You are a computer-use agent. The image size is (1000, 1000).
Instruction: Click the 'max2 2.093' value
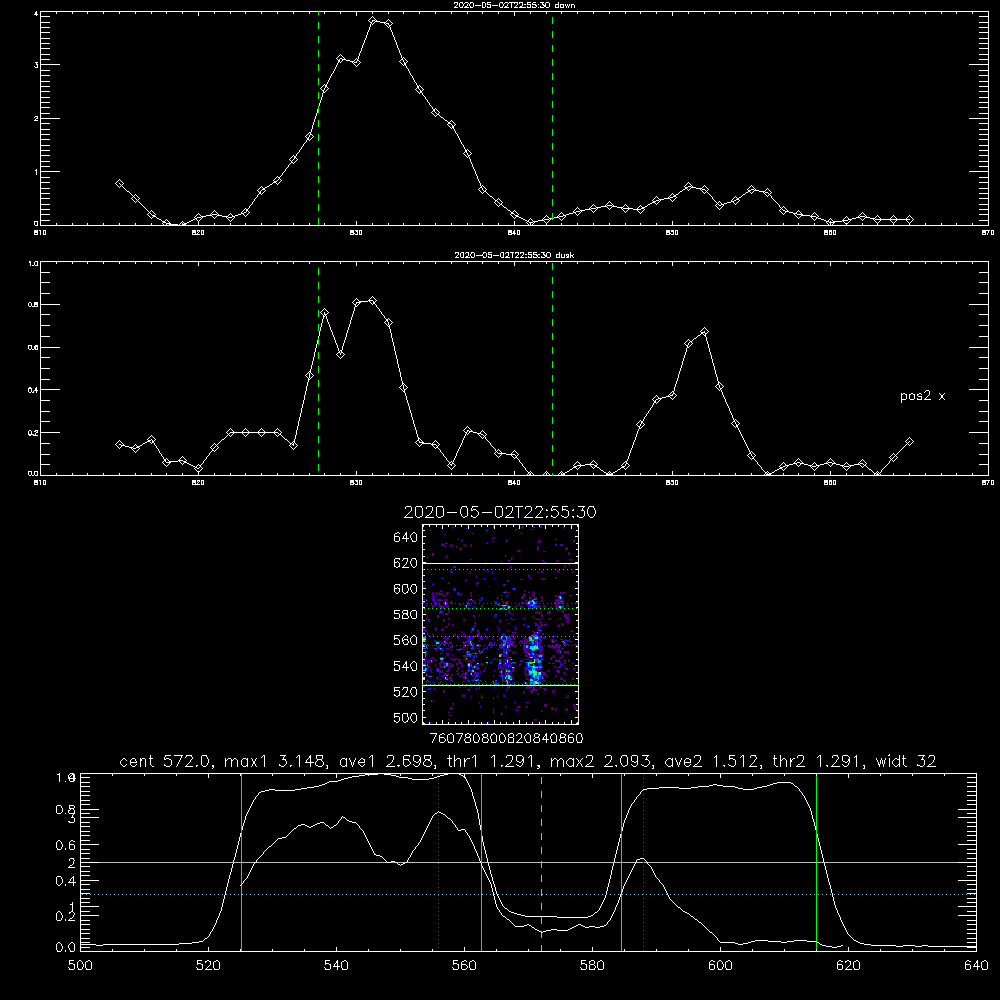601,761
